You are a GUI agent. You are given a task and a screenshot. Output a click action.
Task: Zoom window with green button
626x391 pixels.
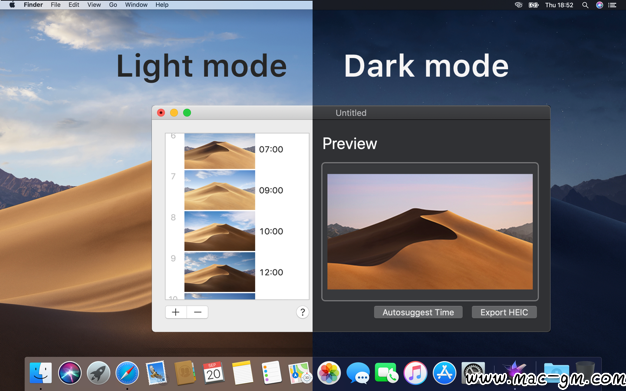[187, 113]
